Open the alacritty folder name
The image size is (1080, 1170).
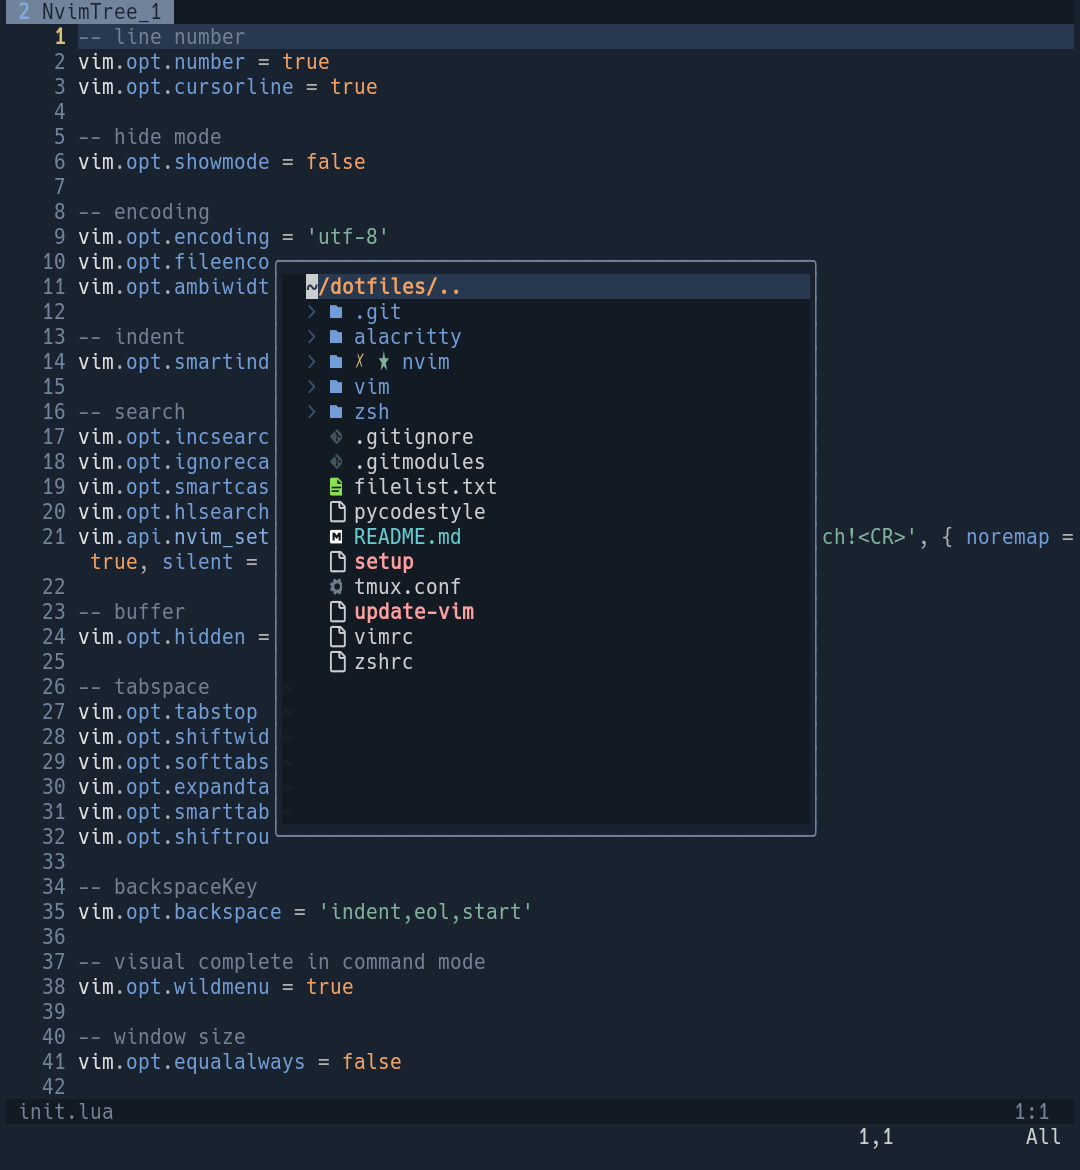tap(408, 337)
